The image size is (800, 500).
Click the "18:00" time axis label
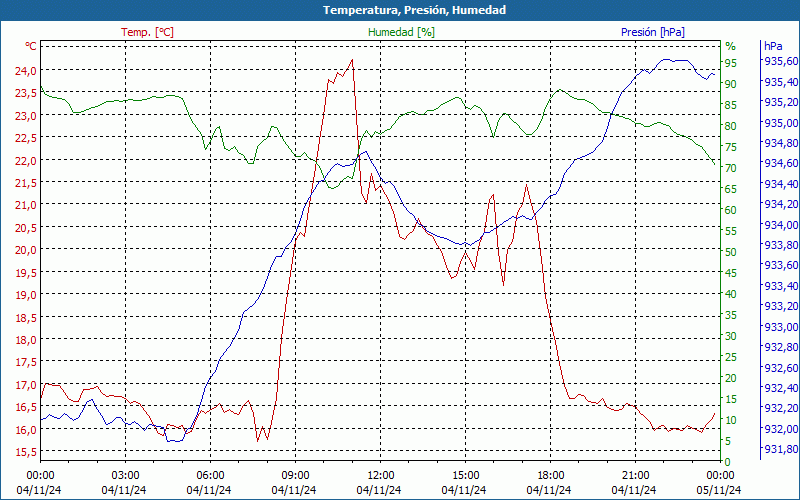point(551,475)
